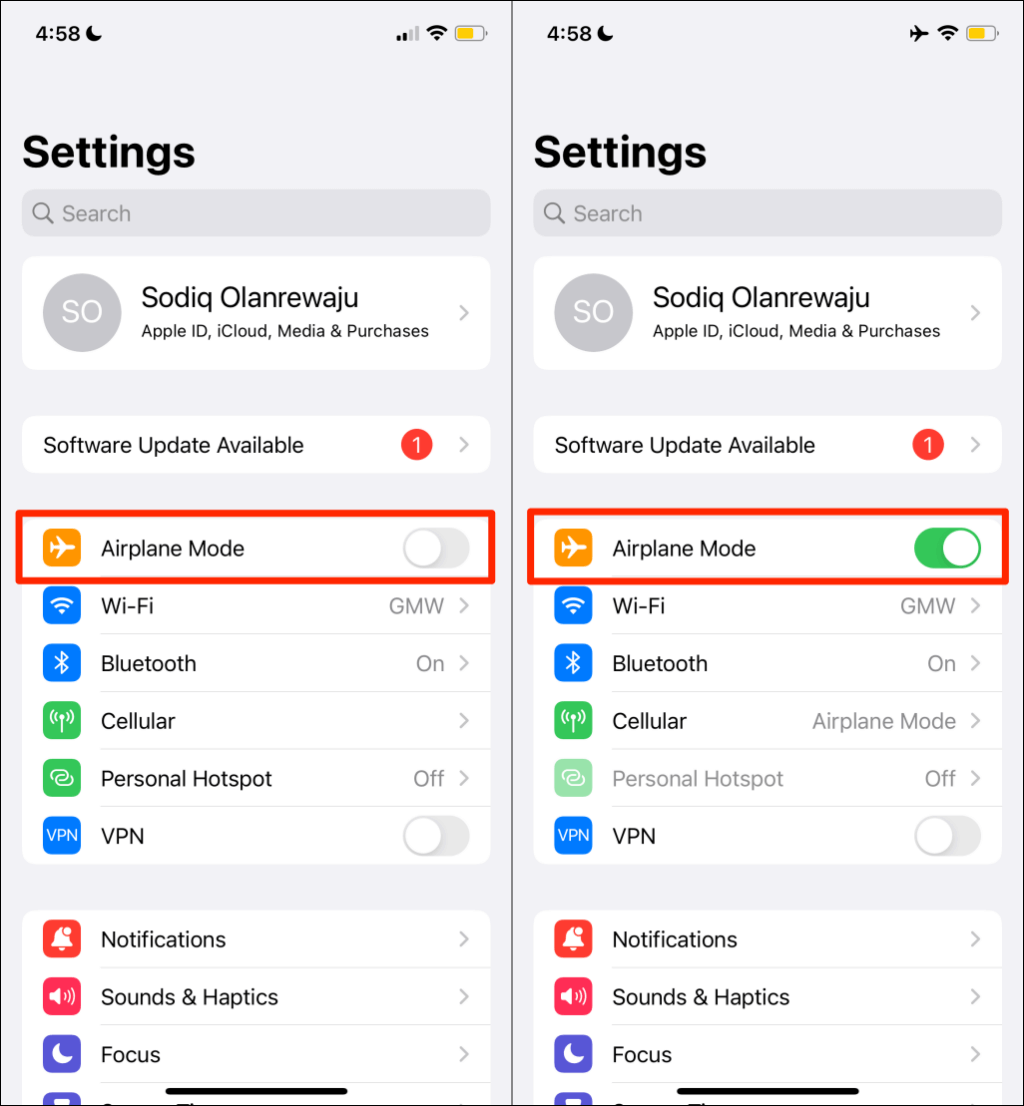This screenshot has width=1024, height=1106.
Task: Toggle the VPN switch in the right screen
Action: 947,835
